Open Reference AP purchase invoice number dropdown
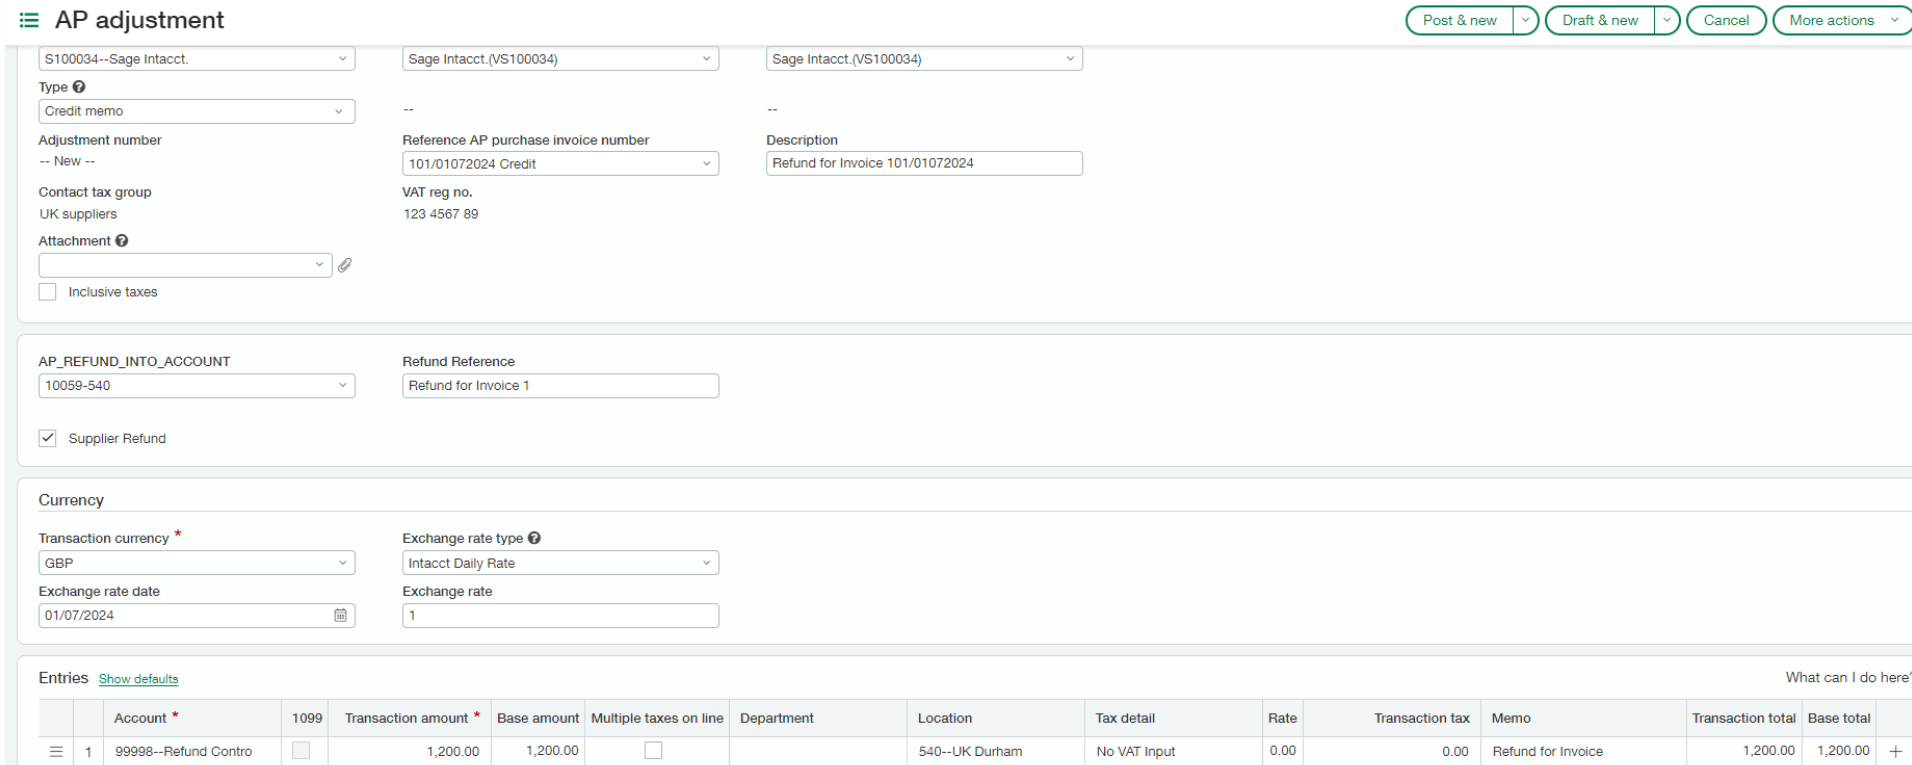 pos(560,164)
